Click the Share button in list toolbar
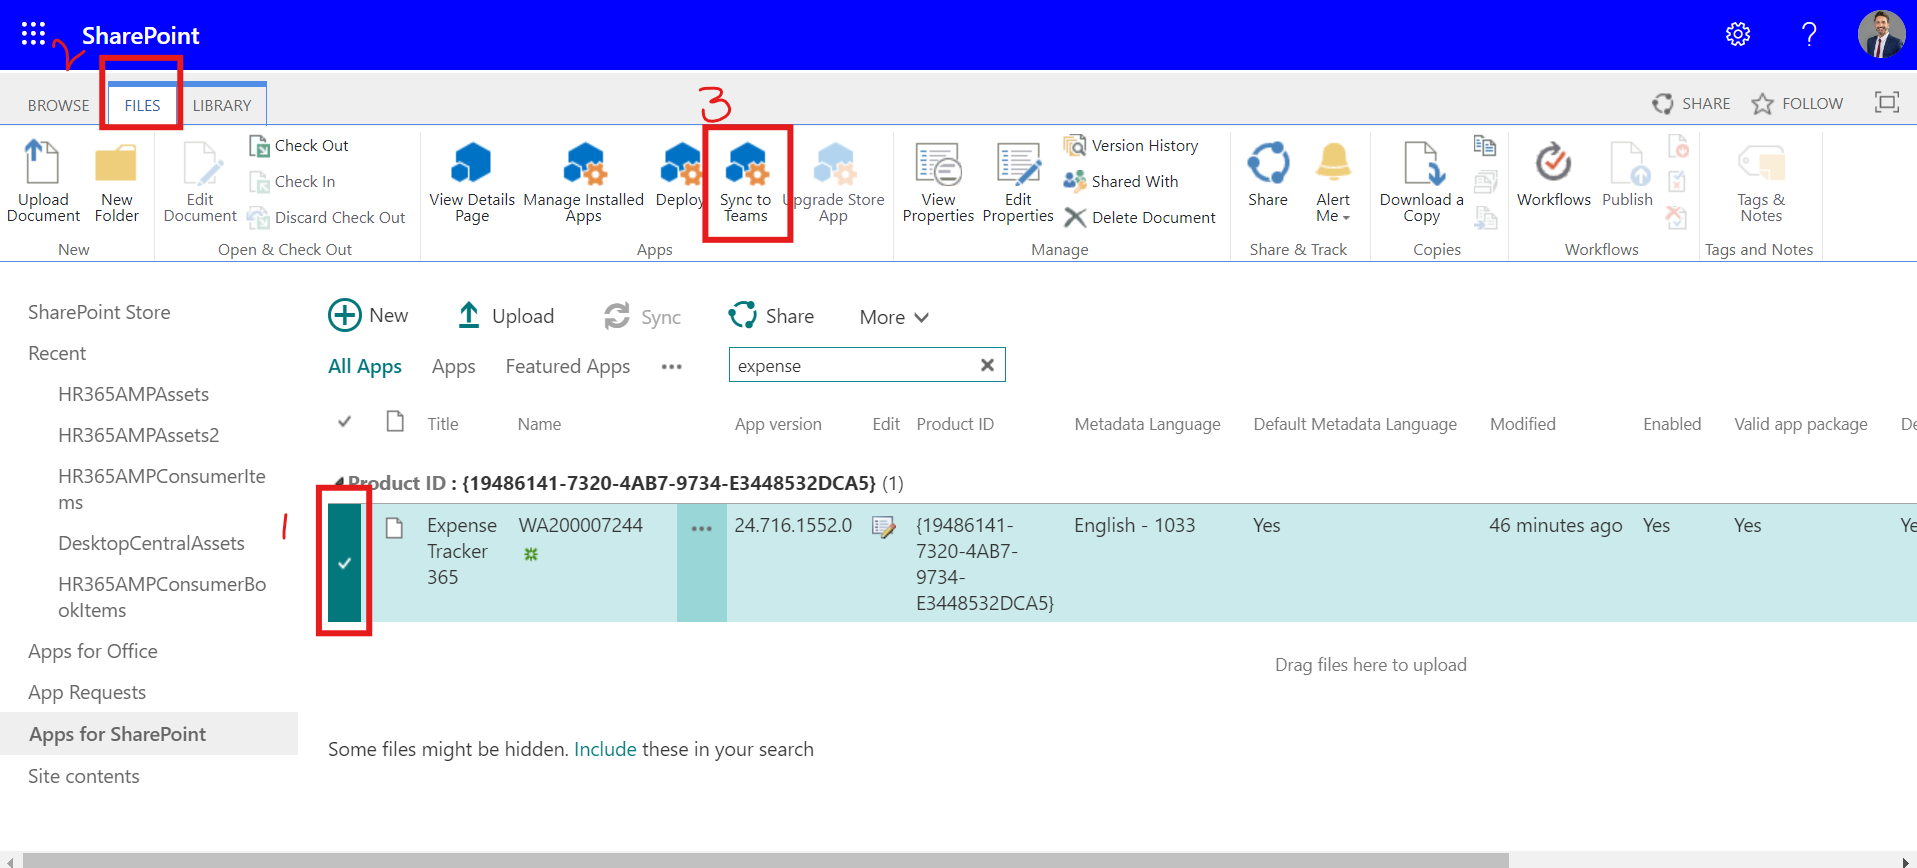This screenshot has height=868, width=1917. coord(771,315)
